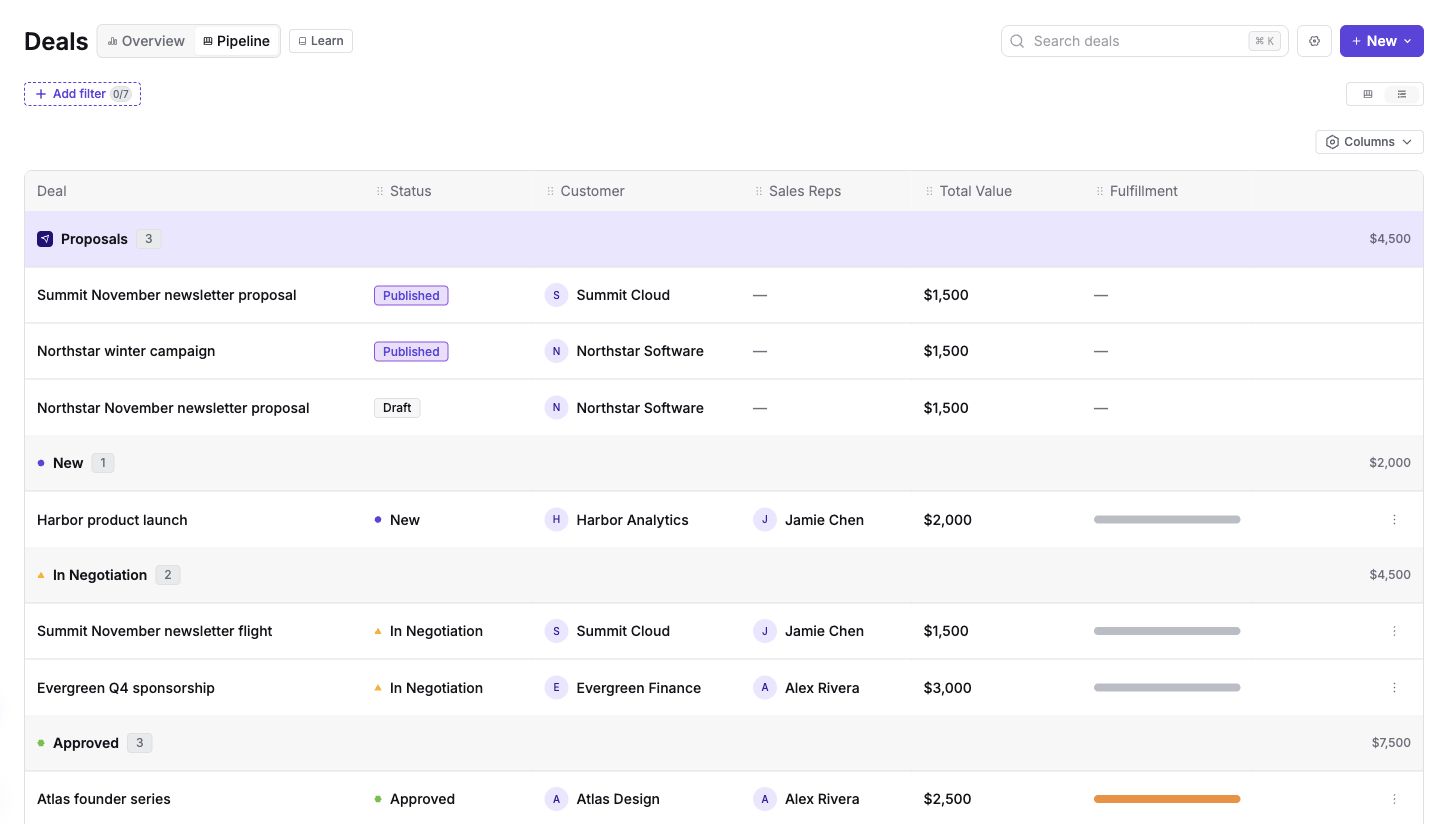Screen dimensions: 1448x824
Task: Click the $3,000 total value cell
Action: (x=947, y=688)
